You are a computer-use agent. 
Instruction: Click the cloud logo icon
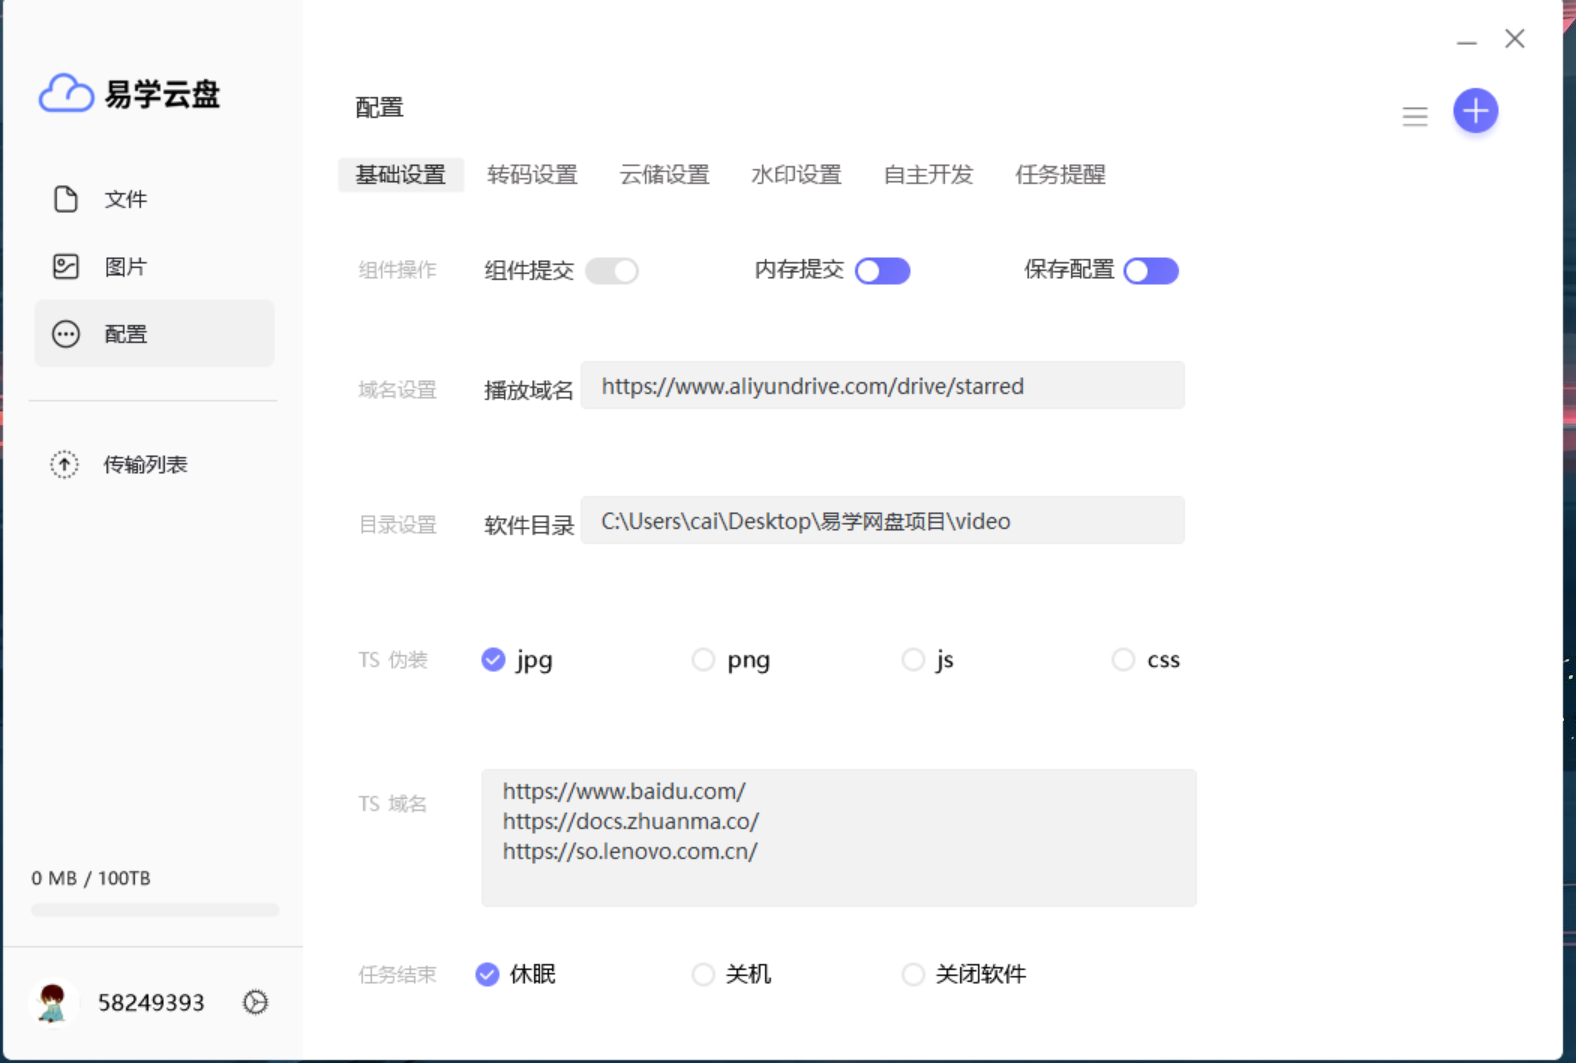point(66,93)
